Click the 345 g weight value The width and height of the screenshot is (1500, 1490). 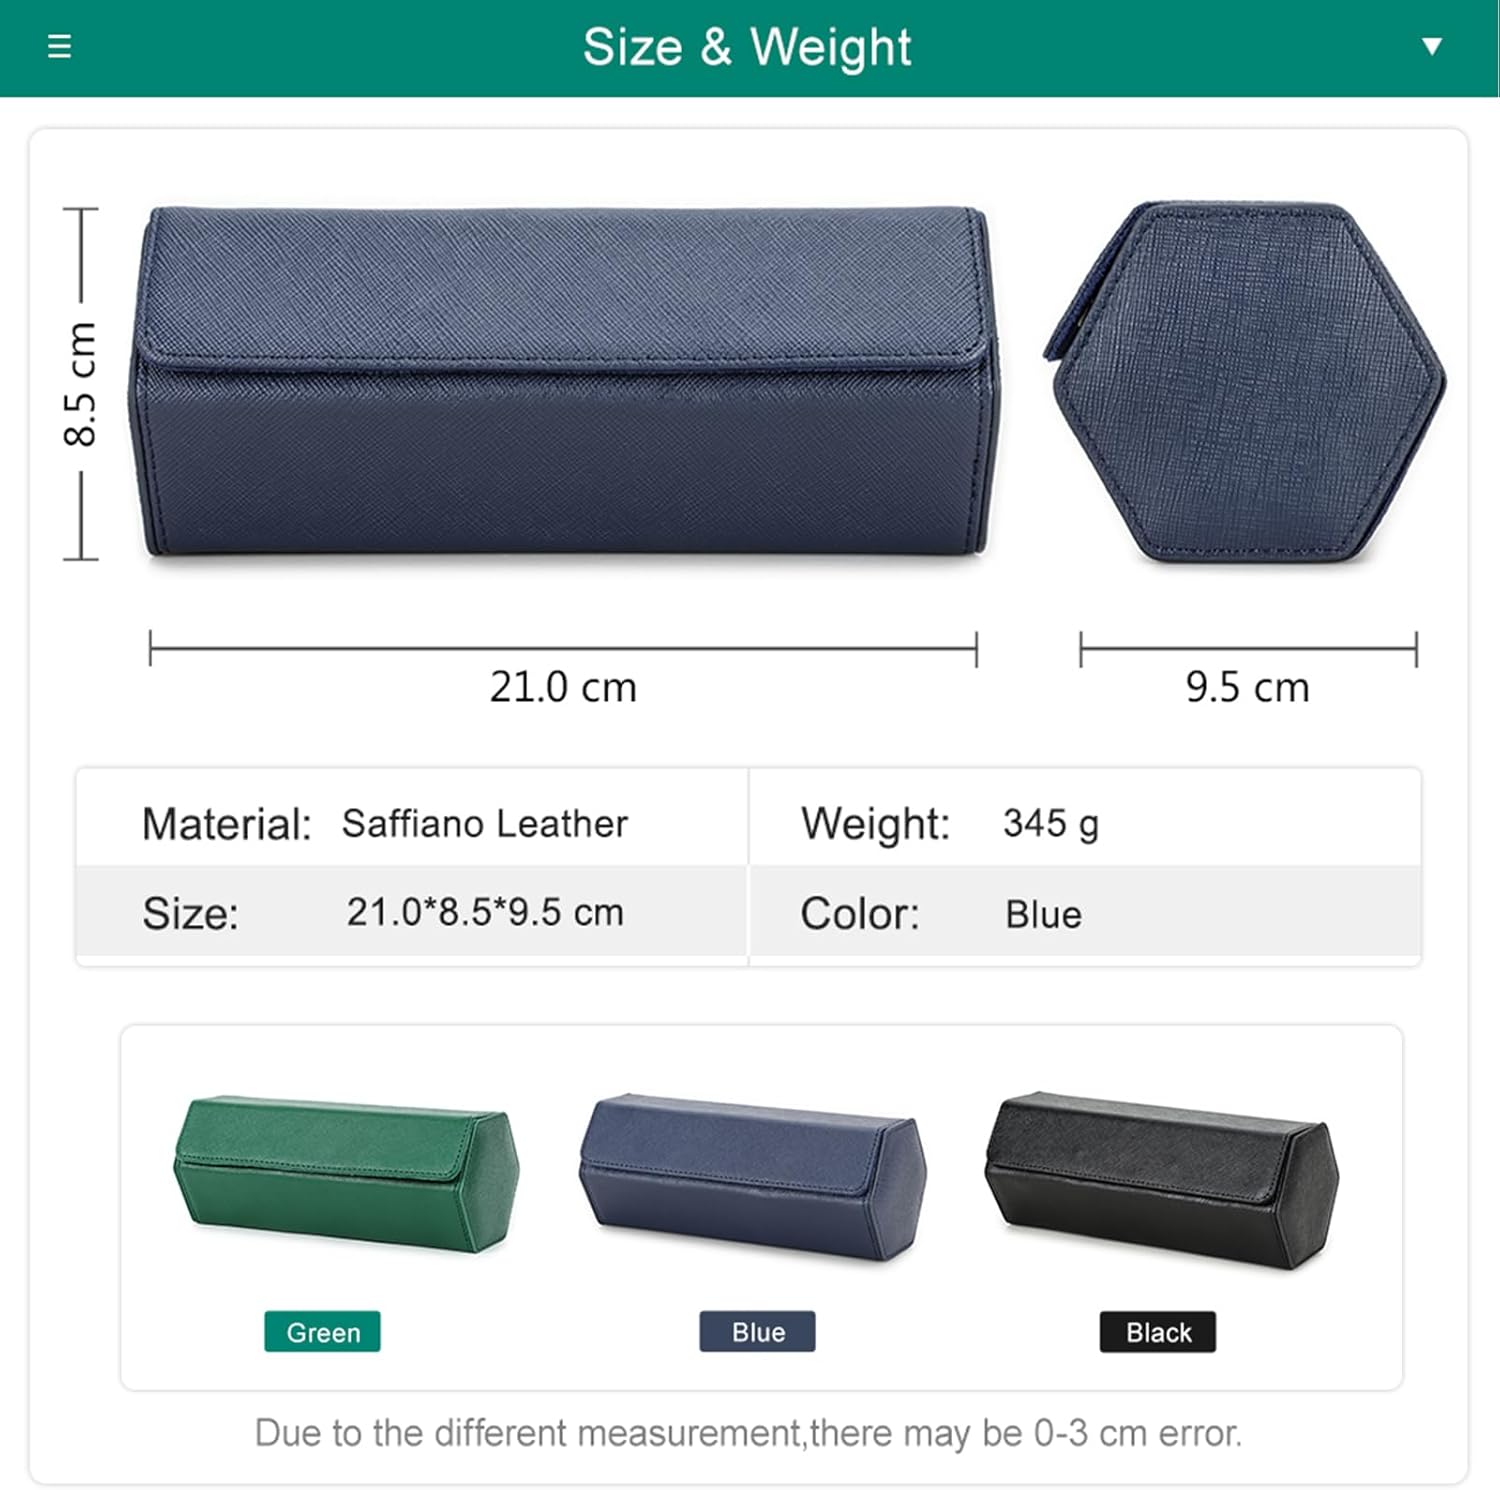(x=1051, y=825)
